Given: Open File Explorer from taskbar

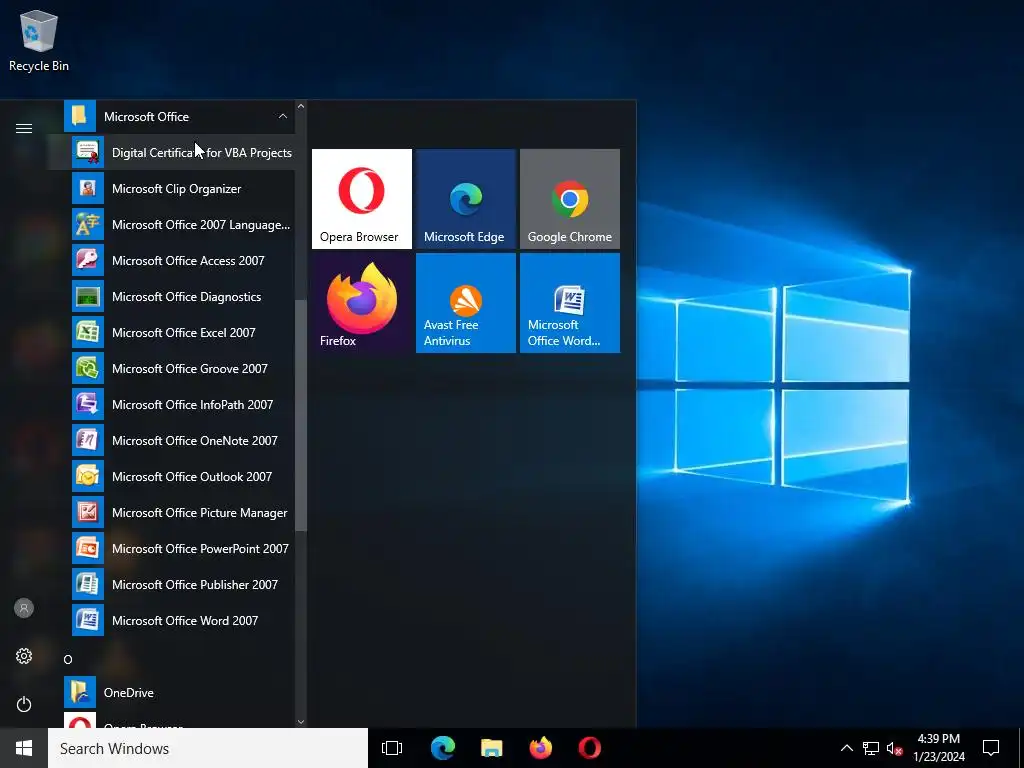Looking at the screenshot, I should pyautogui.click(x=491, y=748).
